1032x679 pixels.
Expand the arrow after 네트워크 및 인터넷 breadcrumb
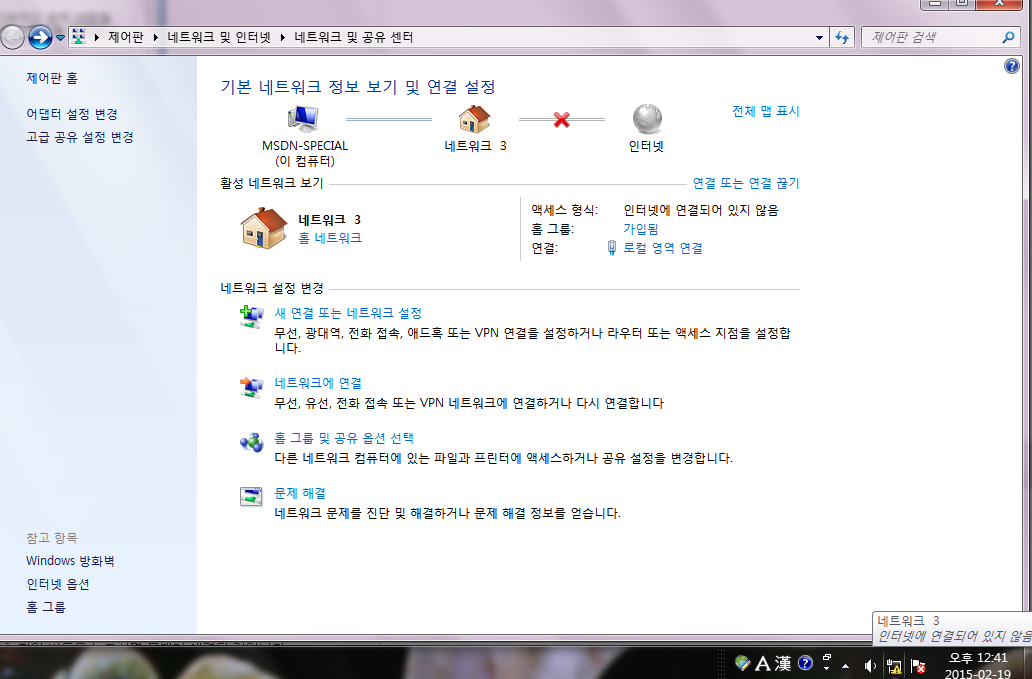coord(283,38)
